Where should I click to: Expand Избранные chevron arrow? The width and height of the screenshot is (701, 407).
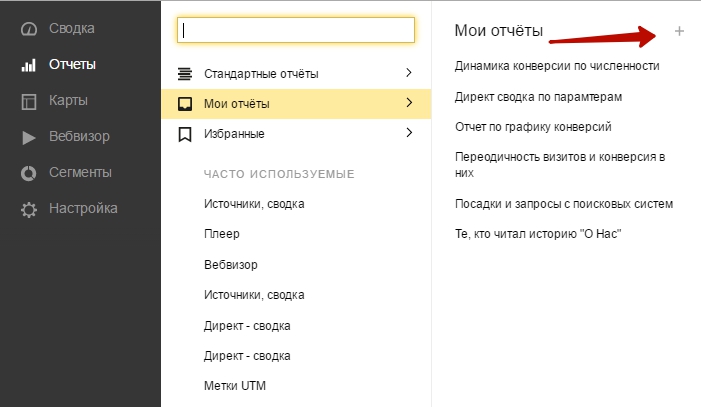click(x=409, y=132)
